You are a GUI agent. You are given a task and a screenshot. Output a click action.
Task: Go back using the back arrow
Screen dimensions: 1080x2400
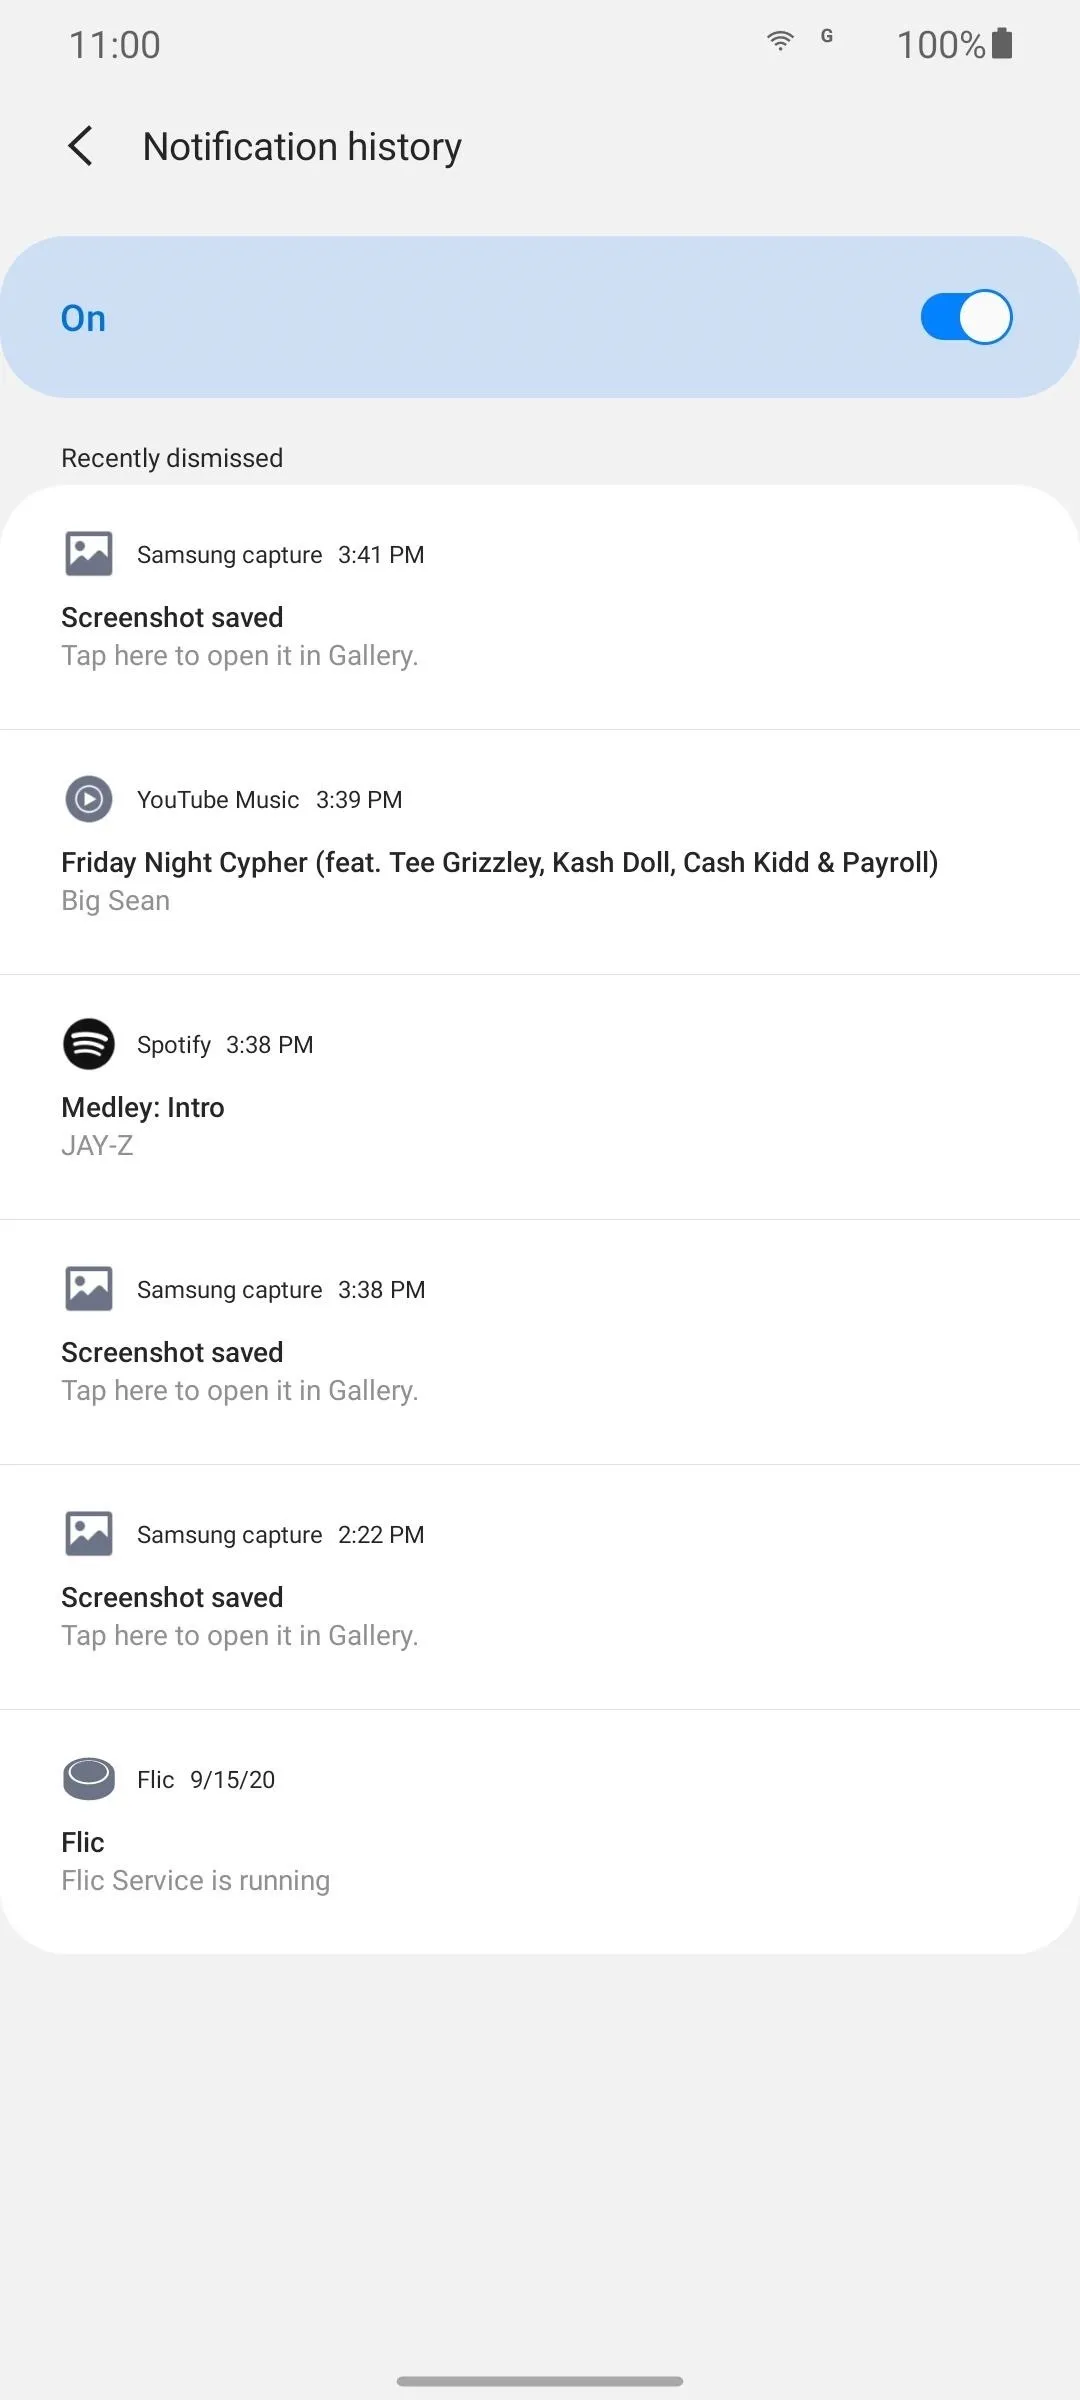click(x=81, y=146)
